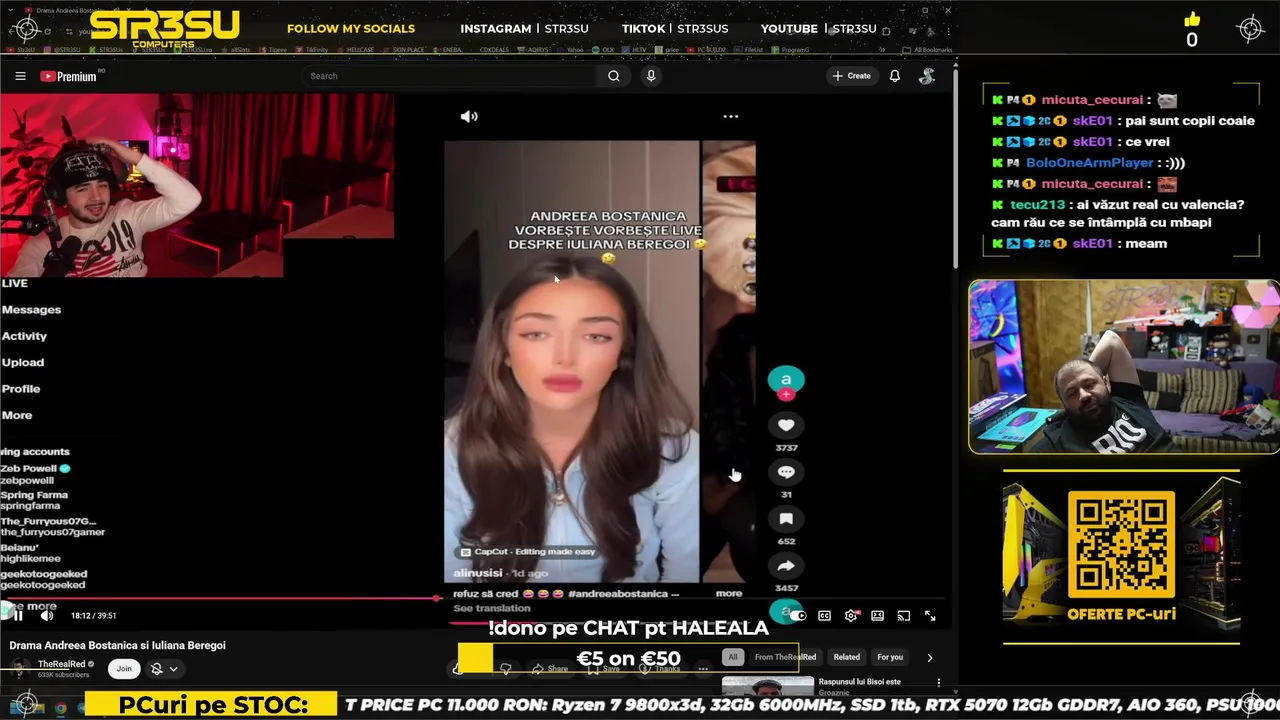The image size is (1280, 720).
Task: Open the OLX bookmark
Action: [603, 50]
